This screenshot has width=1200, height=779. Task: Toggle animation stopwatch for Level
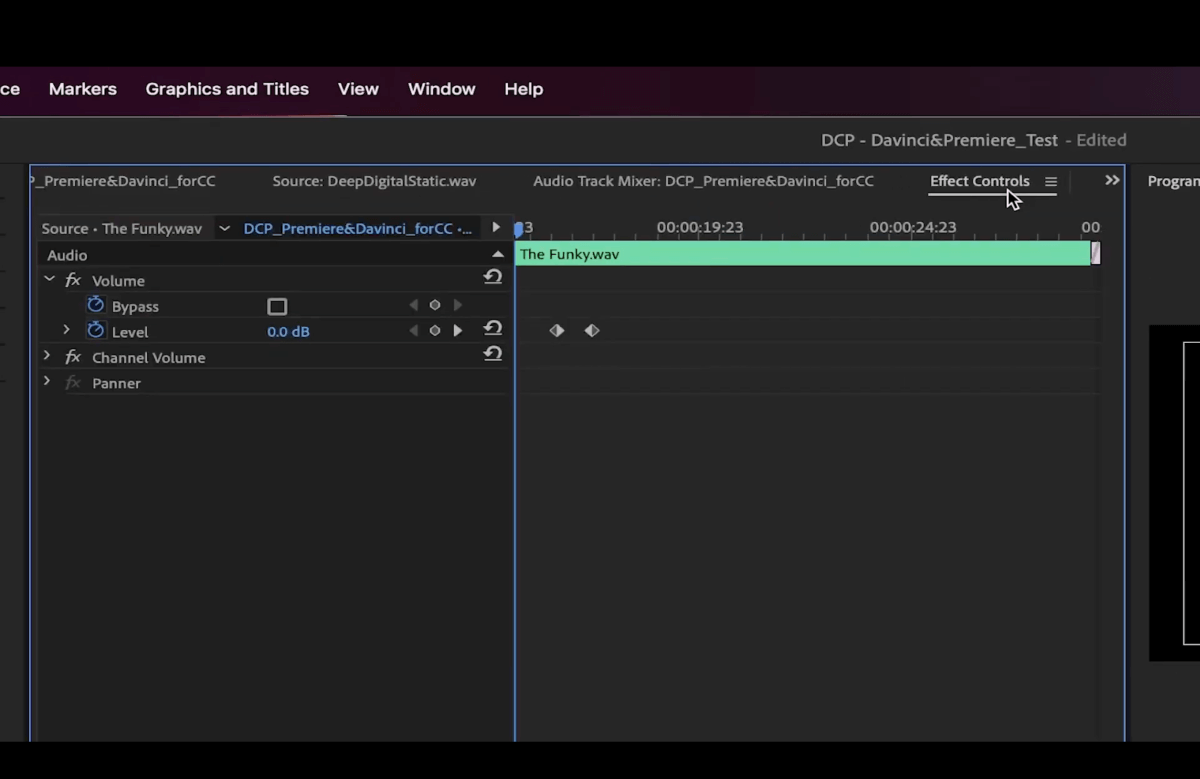pyautogui.click(x=96, y=330)
